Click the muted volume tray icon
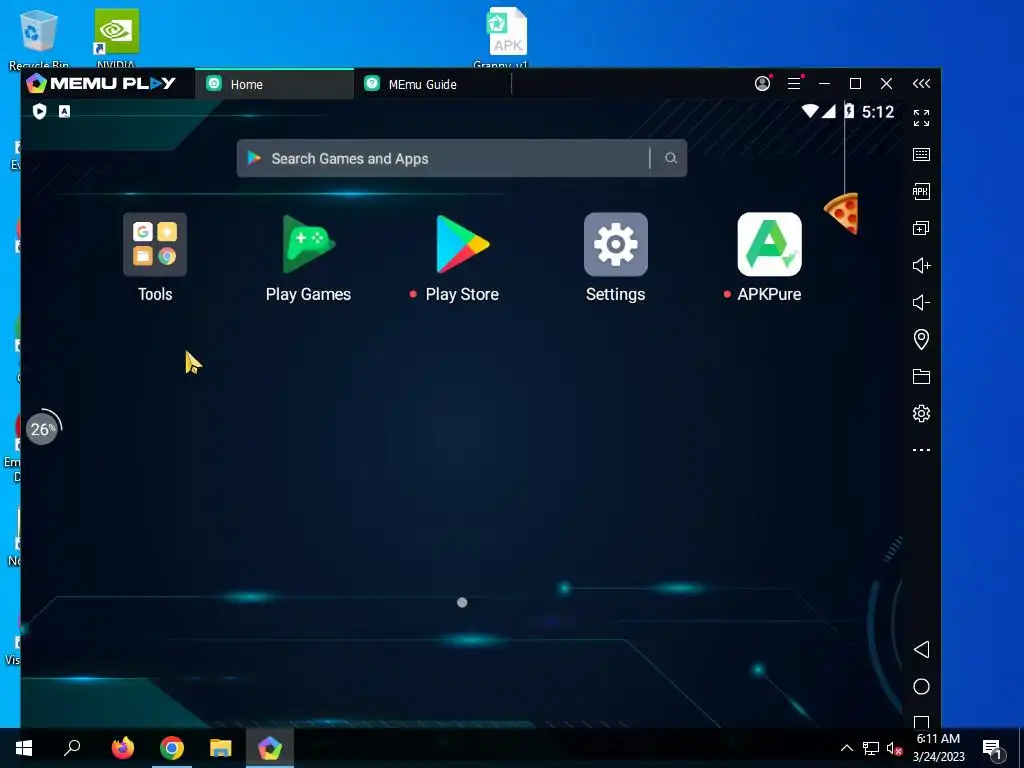 tap(894, 748)
